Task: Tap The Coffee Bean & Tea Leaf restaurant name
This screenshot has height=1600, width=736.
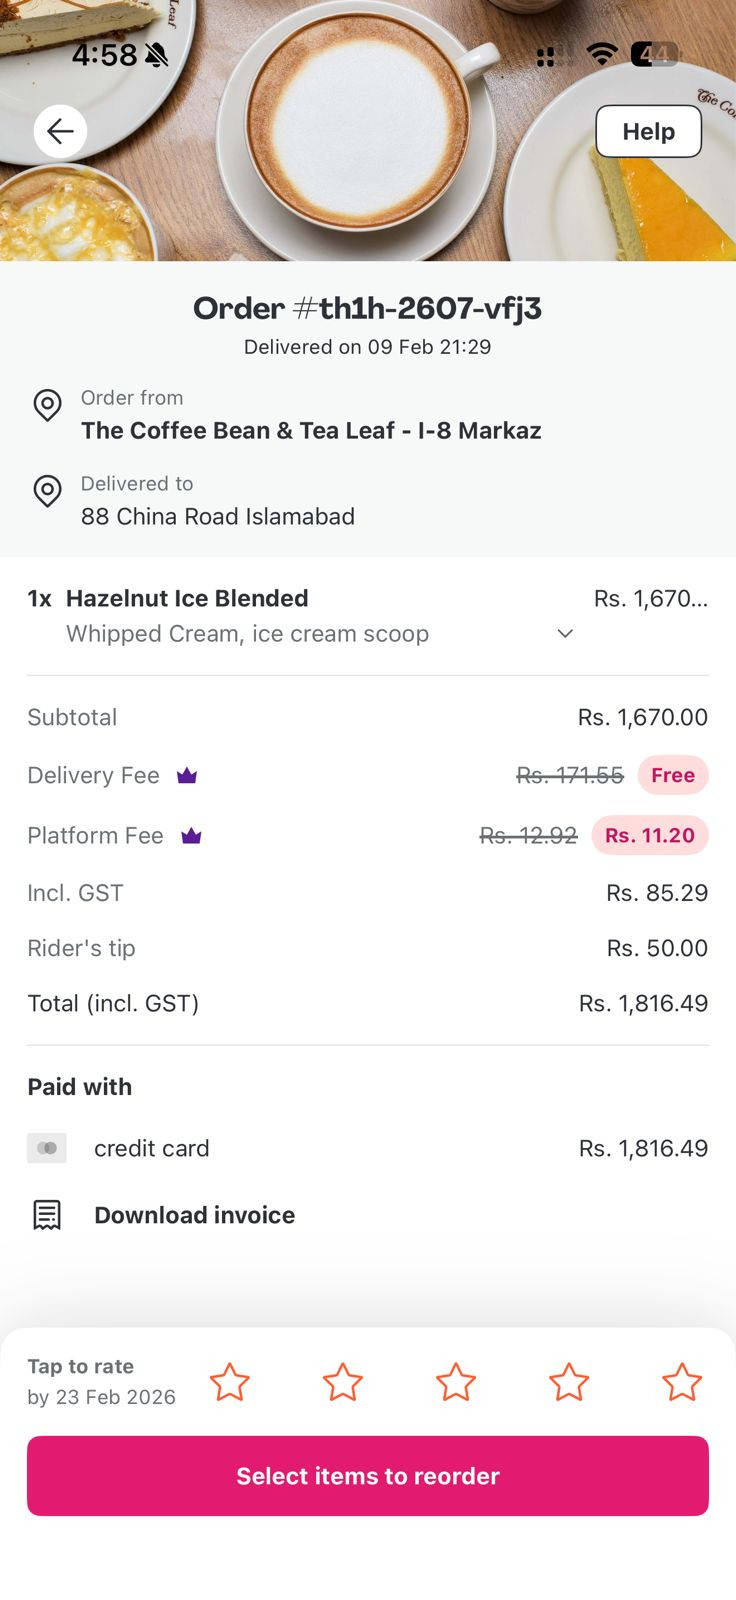Action: point(311,430)
